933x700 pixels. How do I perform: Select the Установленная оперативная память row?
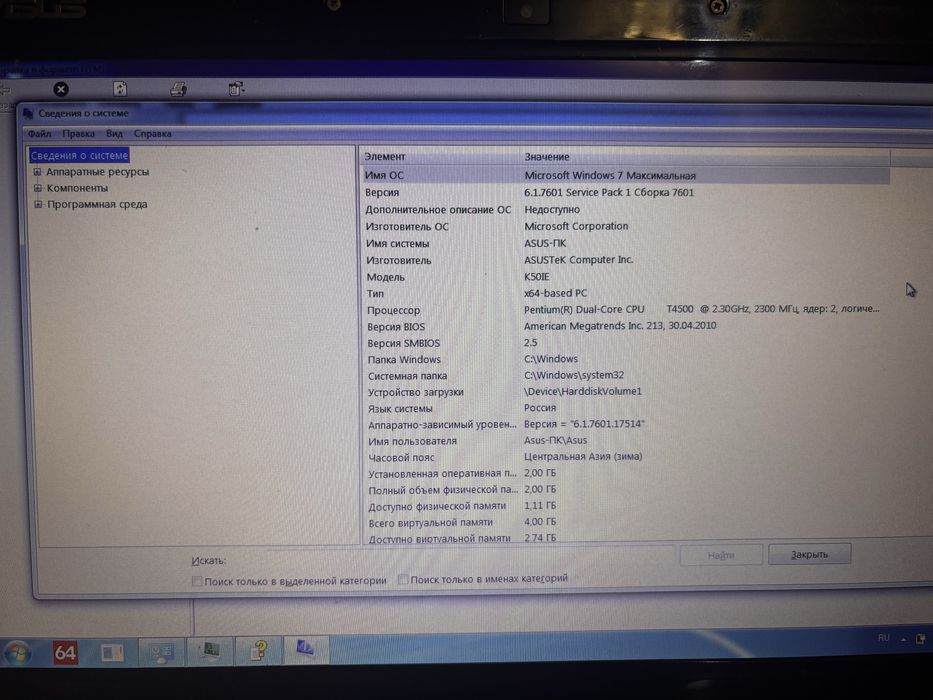click(x=625, y=473)
